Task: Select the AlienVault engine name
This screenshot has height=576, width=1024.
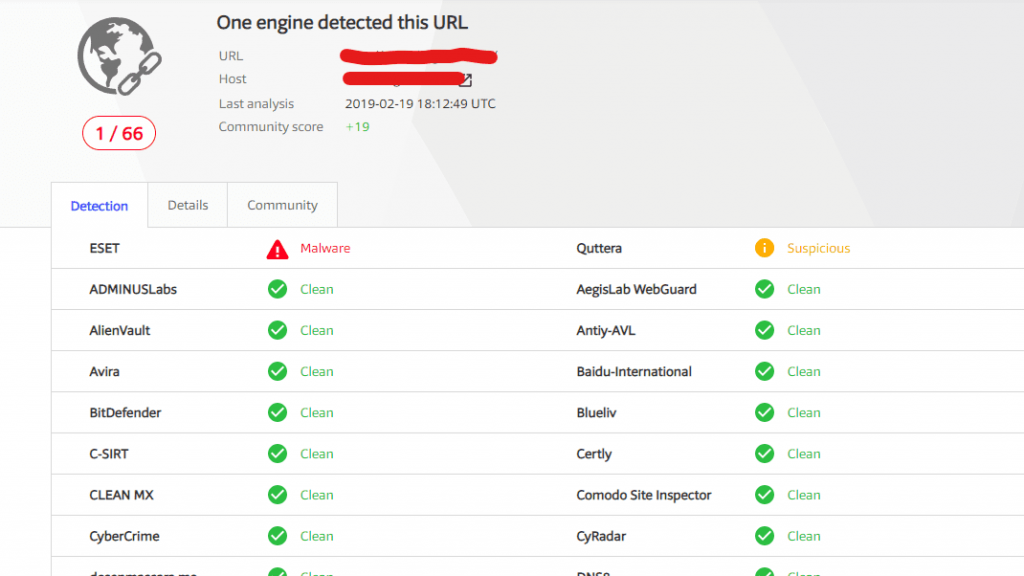Action: coord(120,330)
